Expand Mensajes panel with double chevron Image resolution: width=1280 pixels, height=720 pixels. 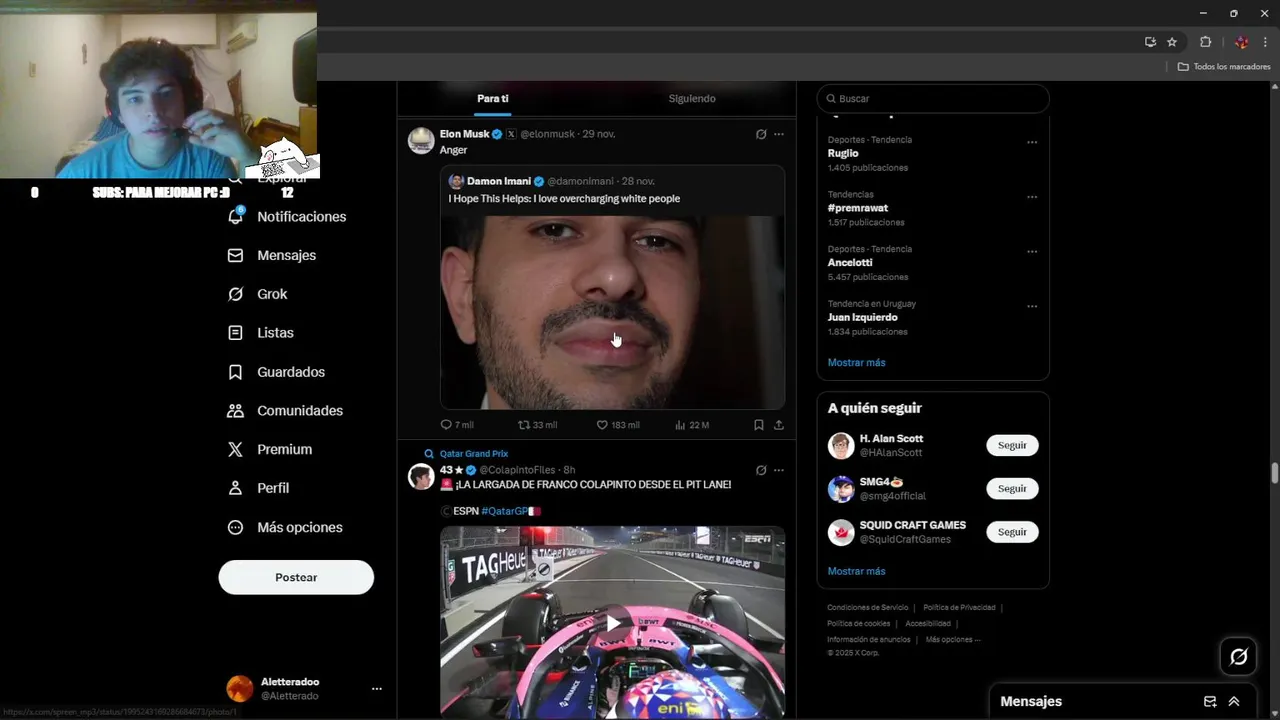1234,702
